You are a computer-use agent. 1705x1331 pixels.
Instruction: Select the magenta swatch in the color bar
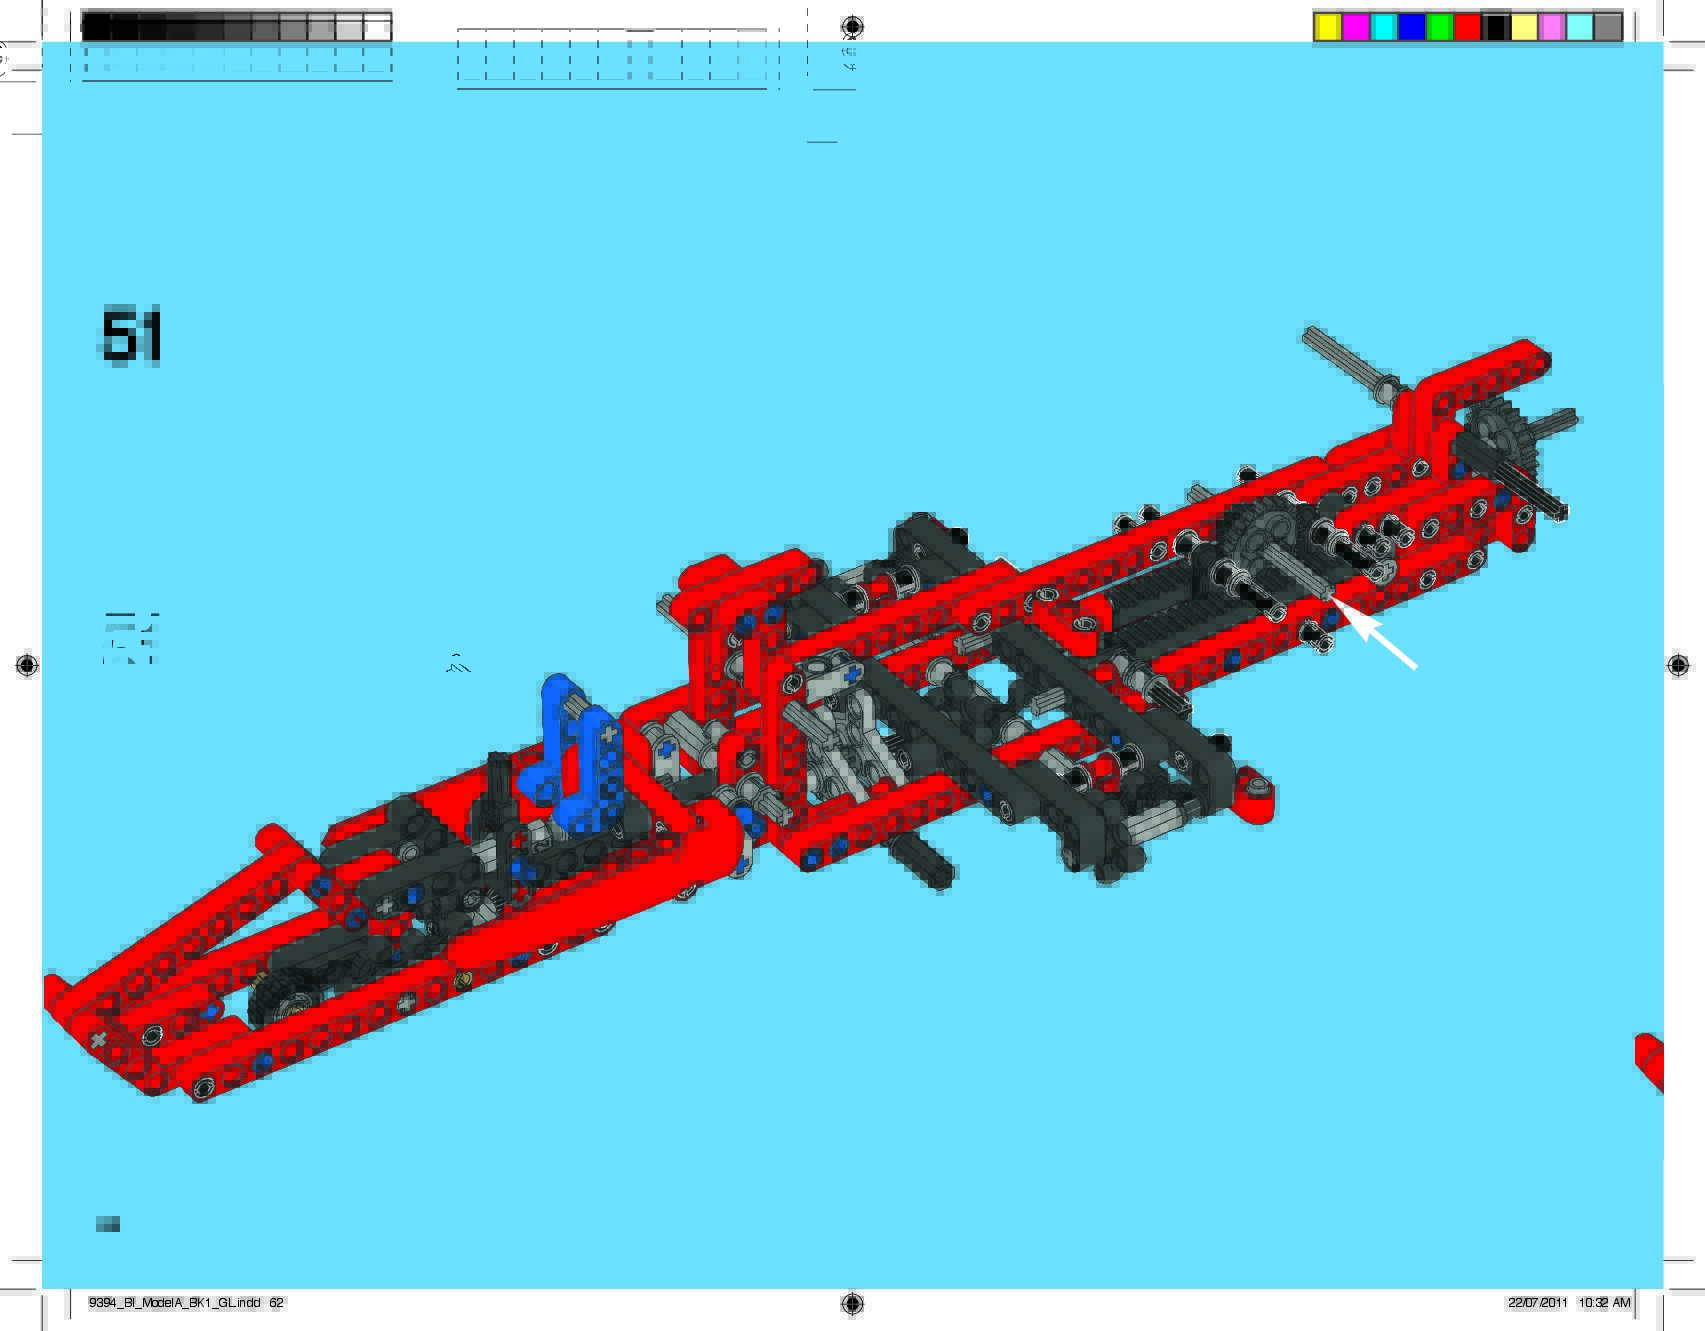1355,27
